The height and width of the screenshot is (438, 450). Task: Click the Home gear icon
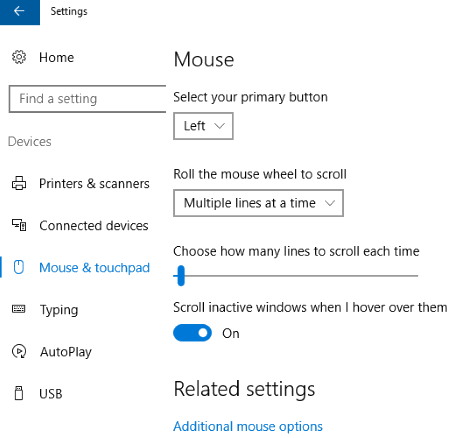[19, 57]
